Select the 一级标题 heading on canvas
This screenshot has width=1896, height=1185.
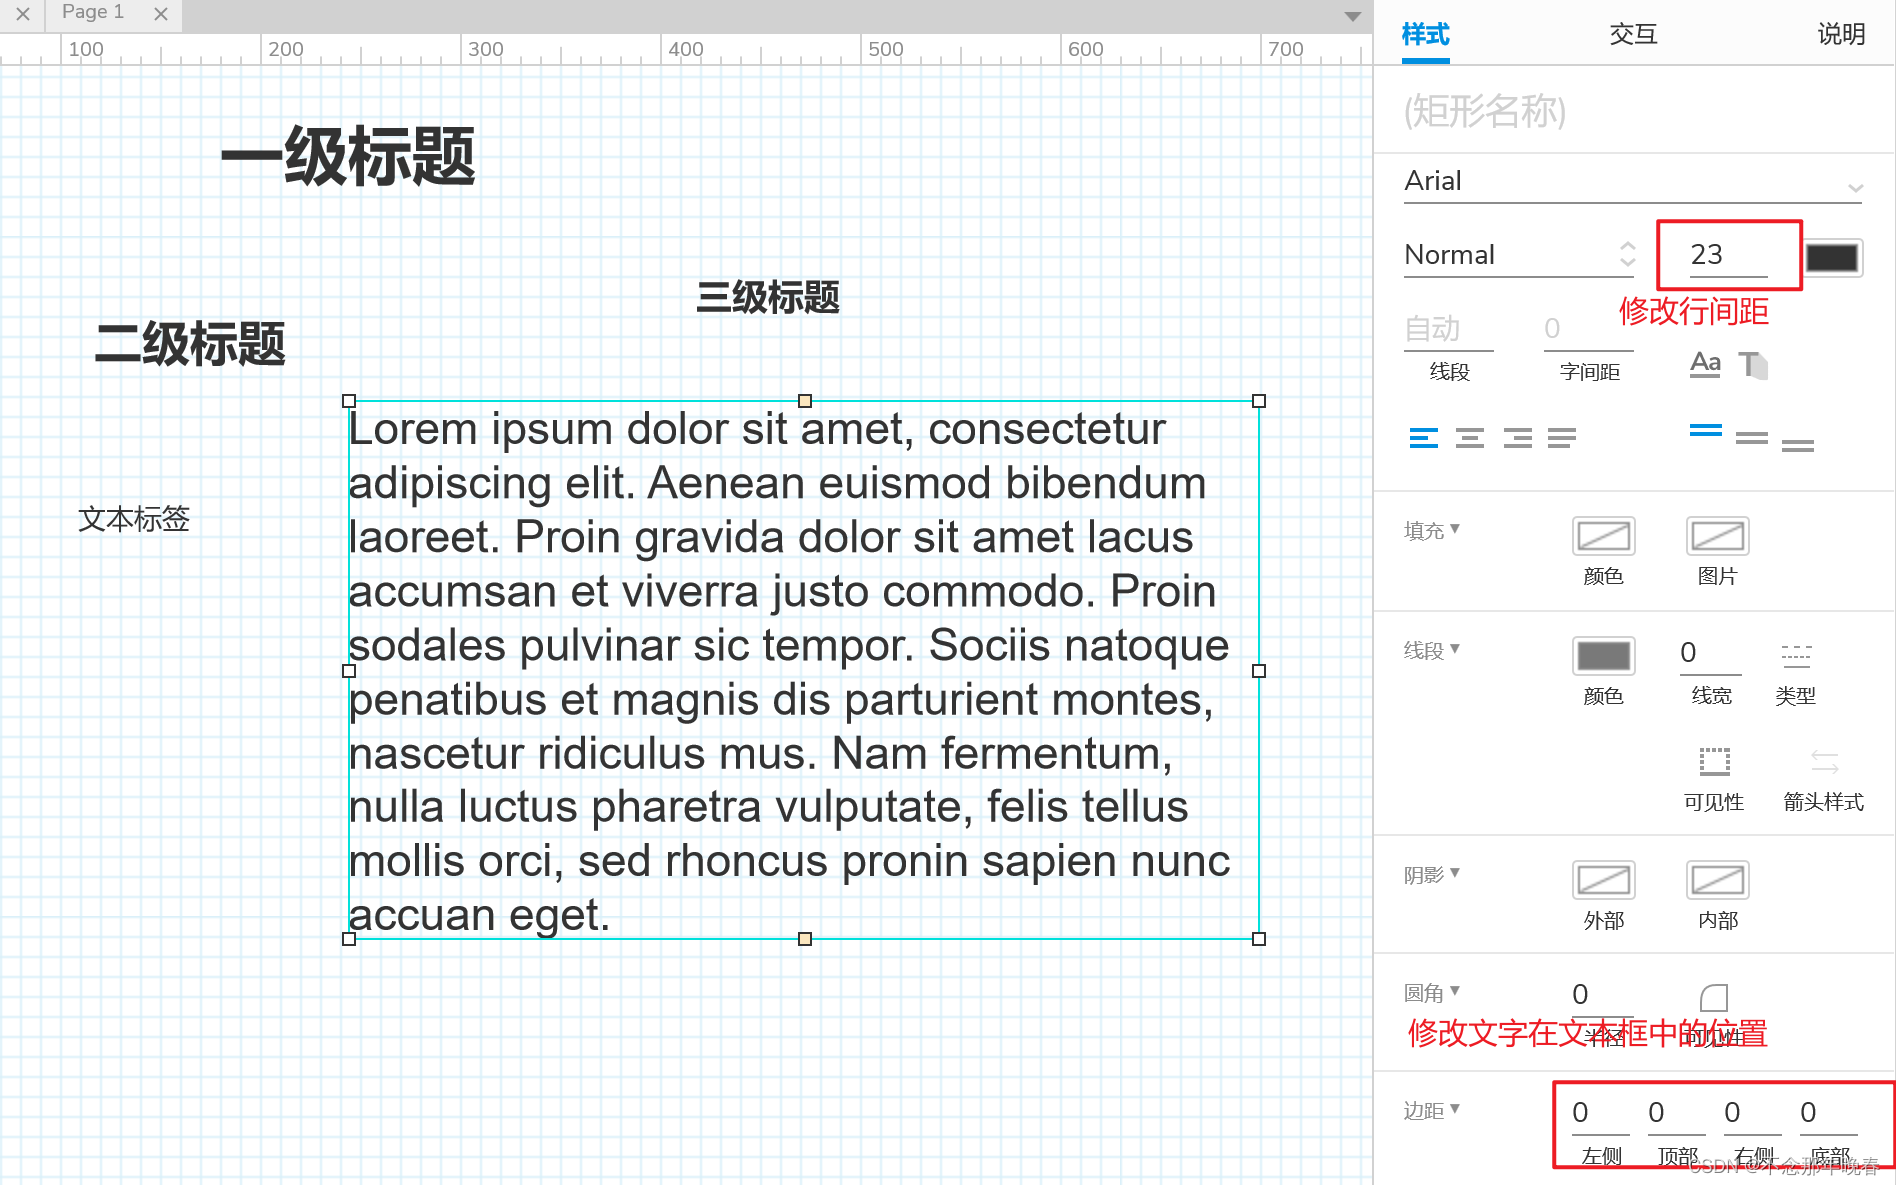click(x=348, y=157)
